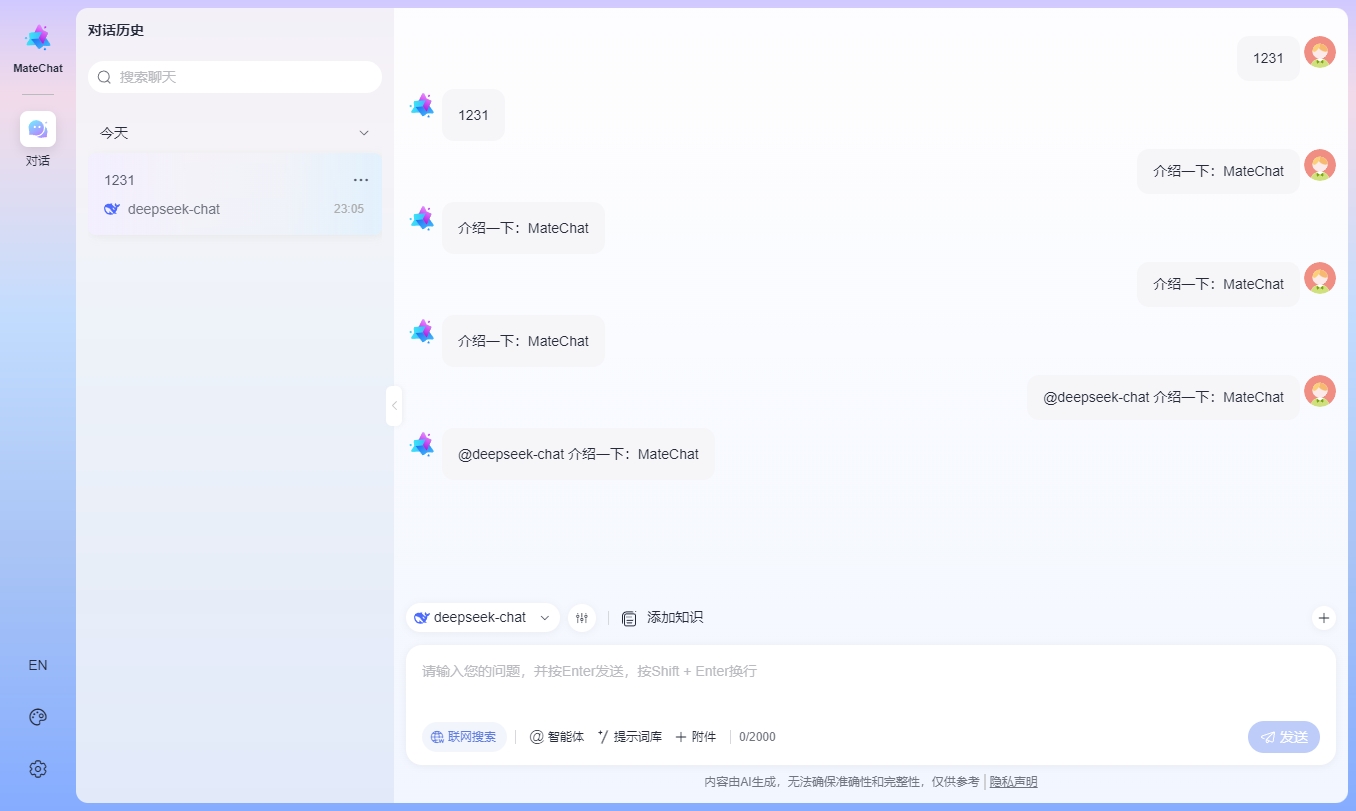Image resolution: width=1356 pixels, height=811 pixels.
Task: Open the 对话 chat section icon
Action: click(38, 129)
